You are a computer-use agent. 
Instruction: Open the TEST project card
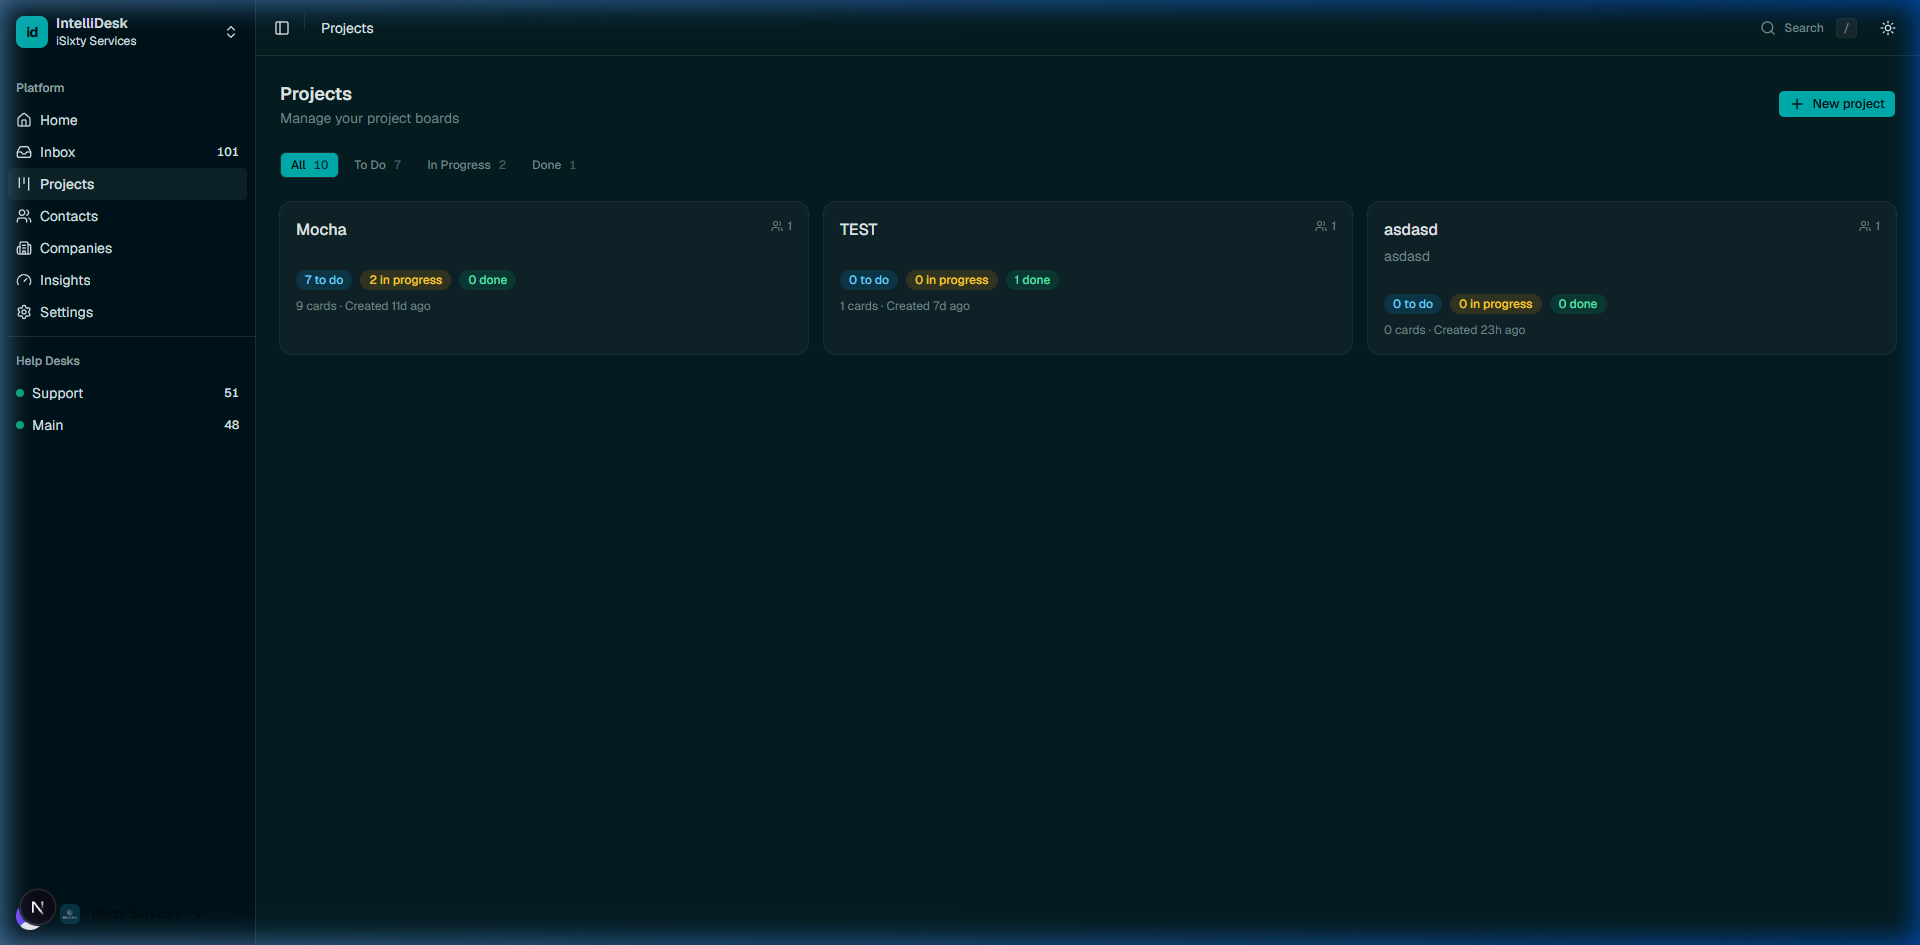point(1087,278)
